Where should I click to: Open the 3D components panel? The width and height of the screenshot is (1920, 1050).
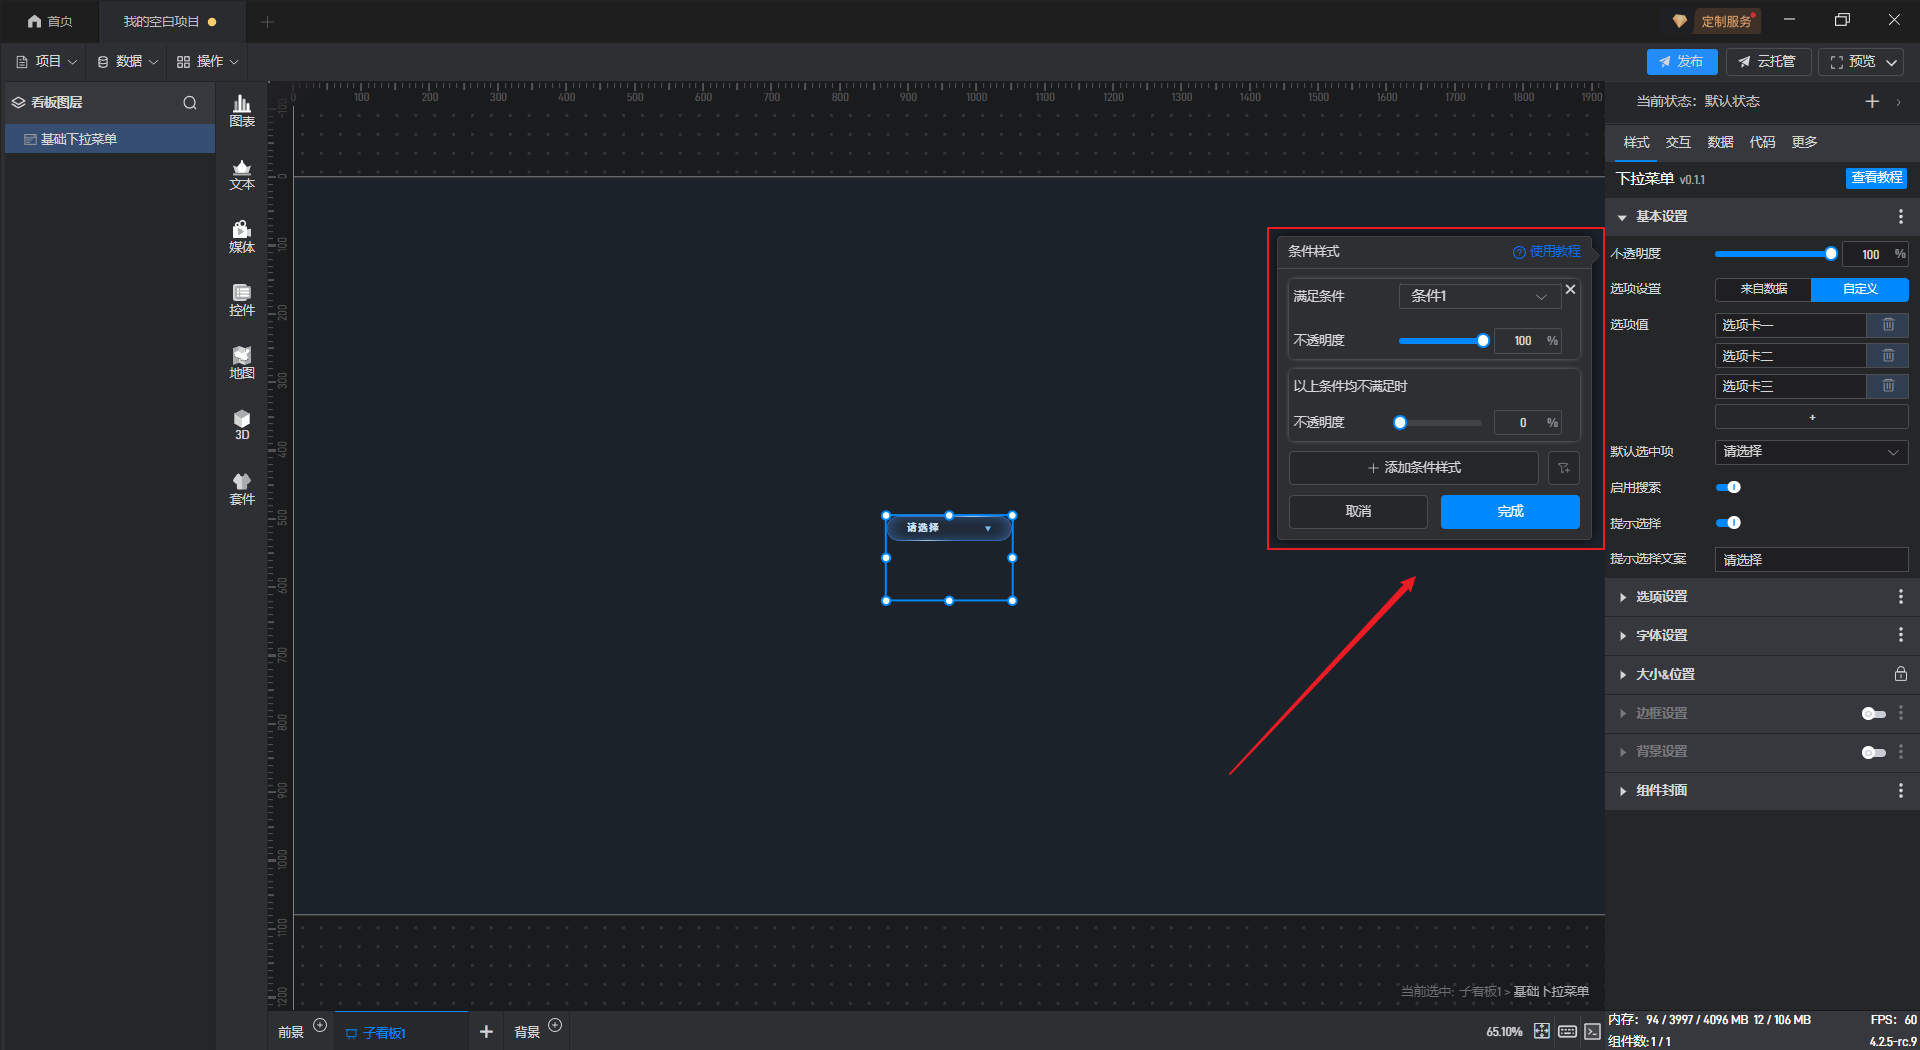tap(242, 425)
